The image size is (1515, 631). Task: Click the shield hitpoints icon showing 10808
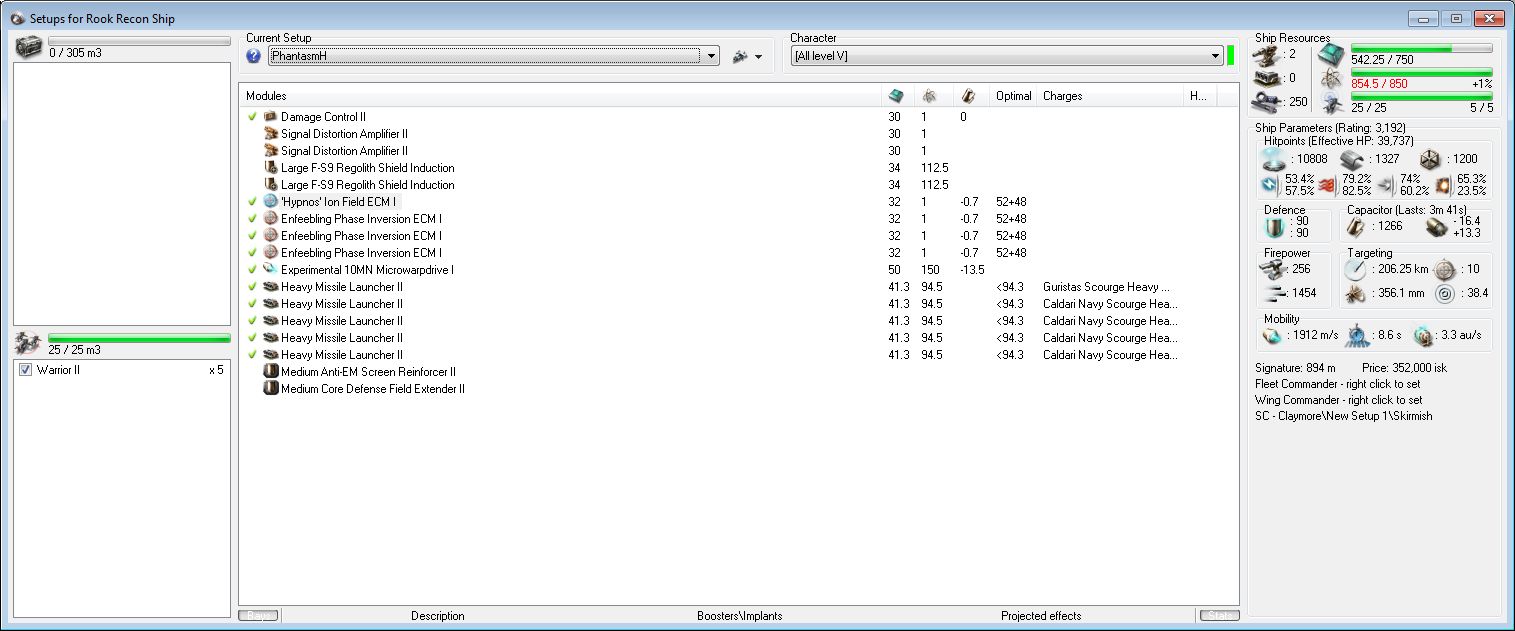click(1275, 159)
